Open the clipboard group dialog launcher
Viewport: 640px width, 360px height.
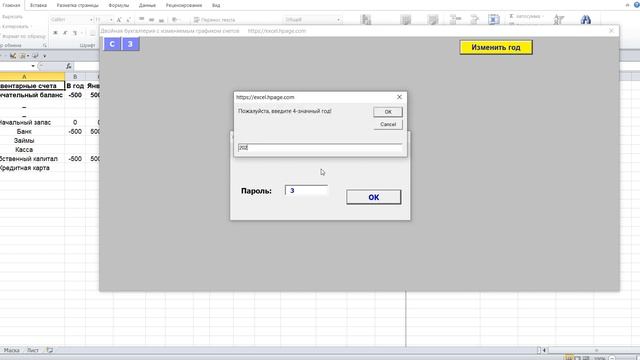(44, 45)
